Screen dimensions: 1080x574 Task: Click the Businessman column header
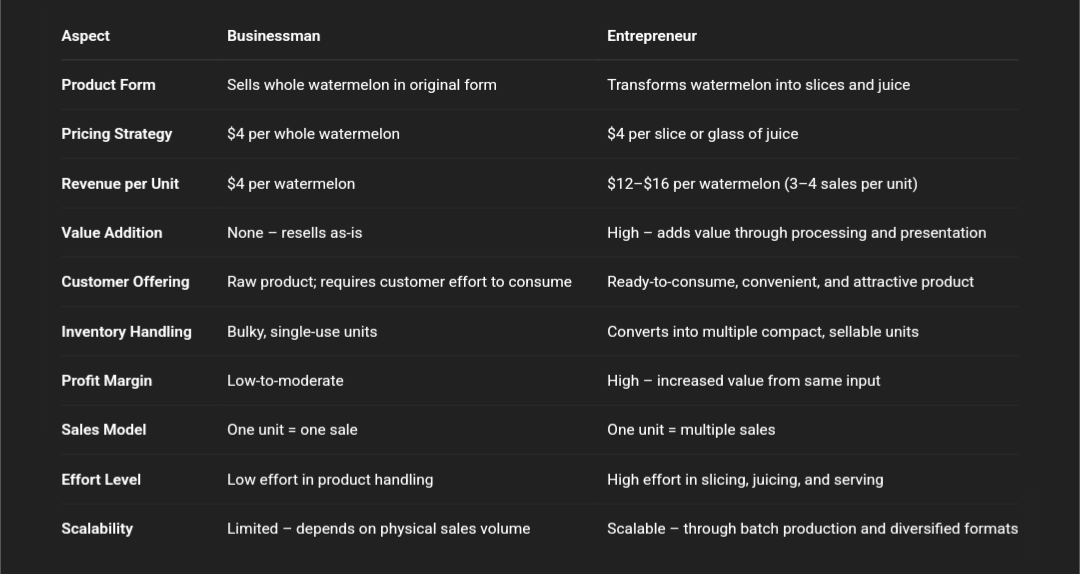click(273, 36)
